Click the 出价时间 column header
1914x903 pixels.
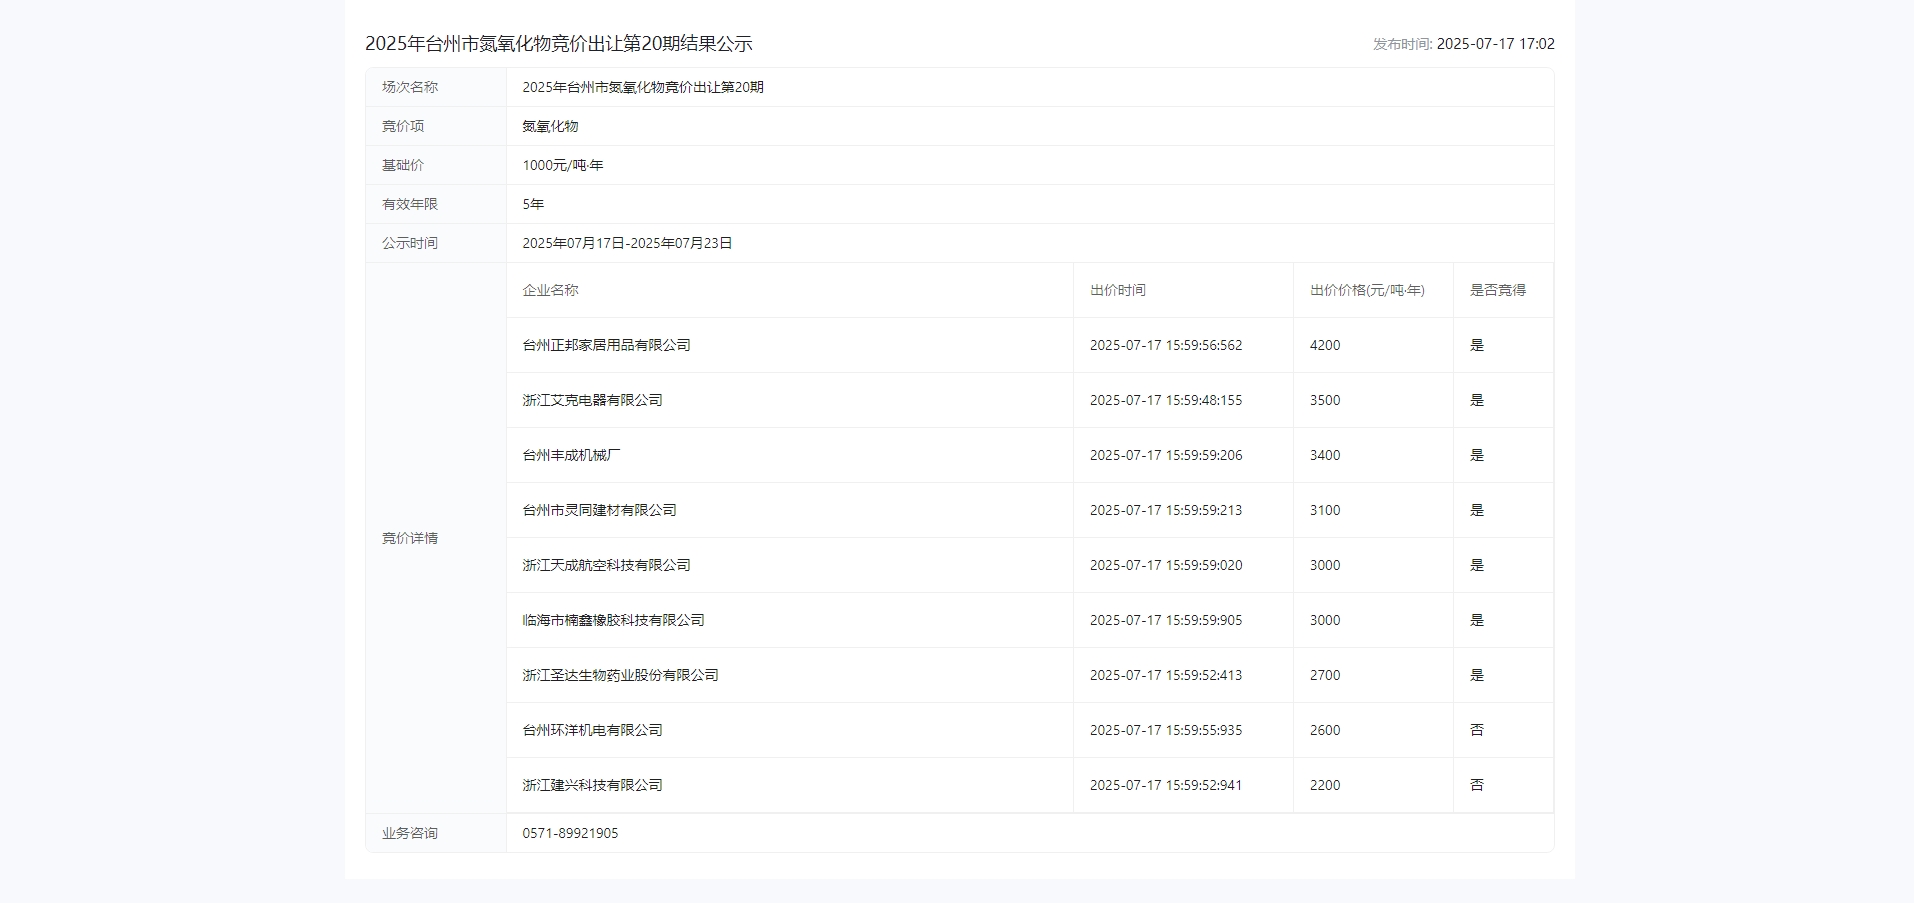point(1117,291)
